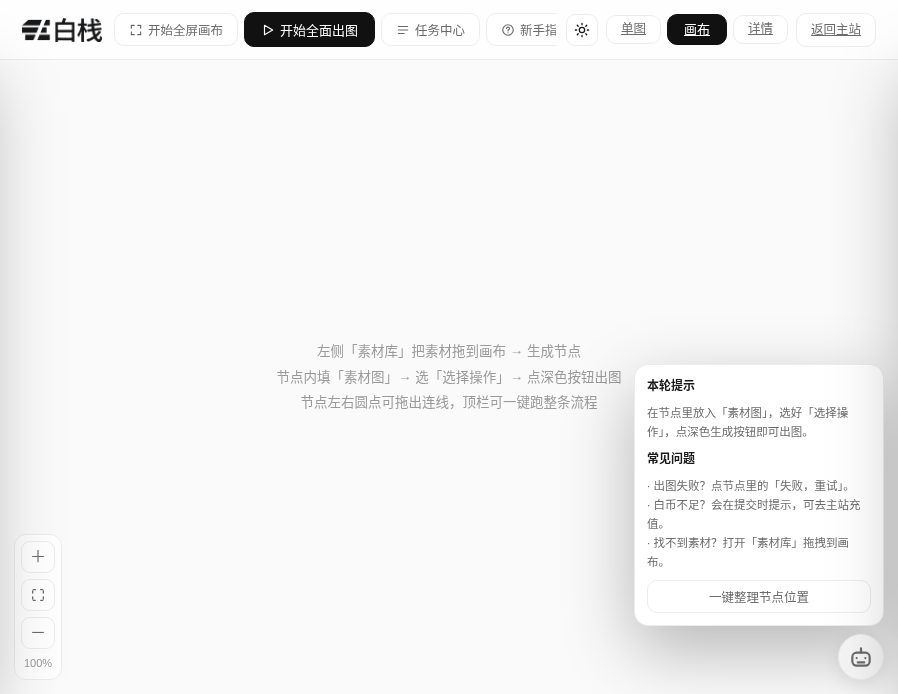Switch to the 画布 tab

[697, 29]
